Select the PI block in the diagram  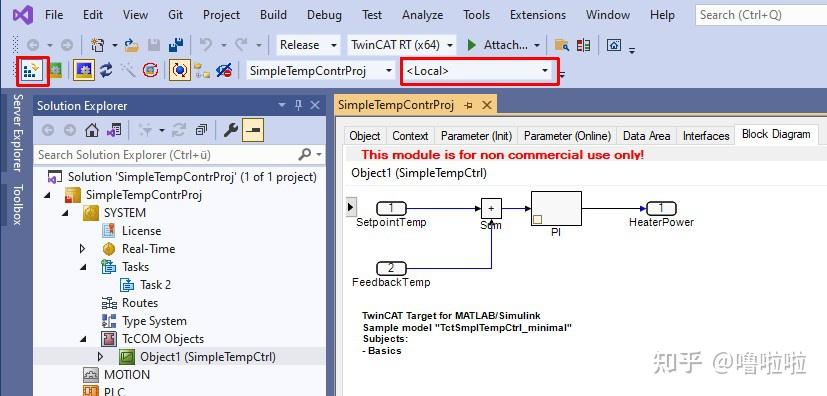(556, 209)
